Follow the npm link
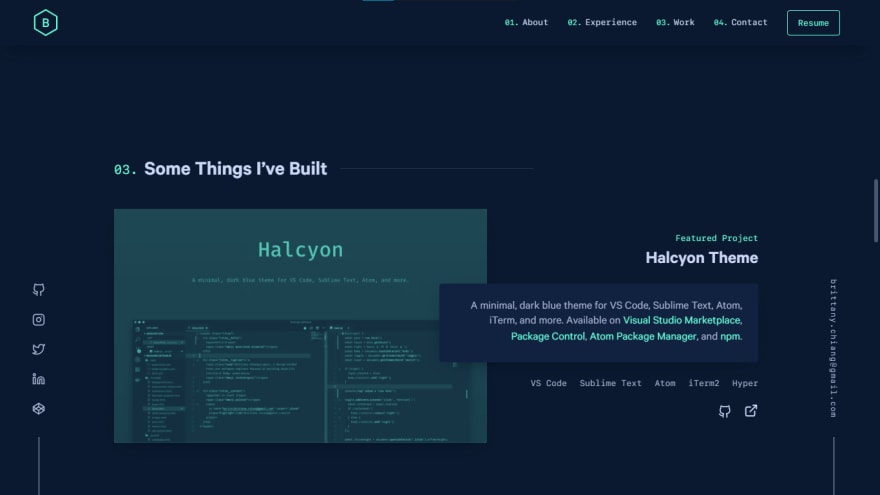 tap(730, 336)
